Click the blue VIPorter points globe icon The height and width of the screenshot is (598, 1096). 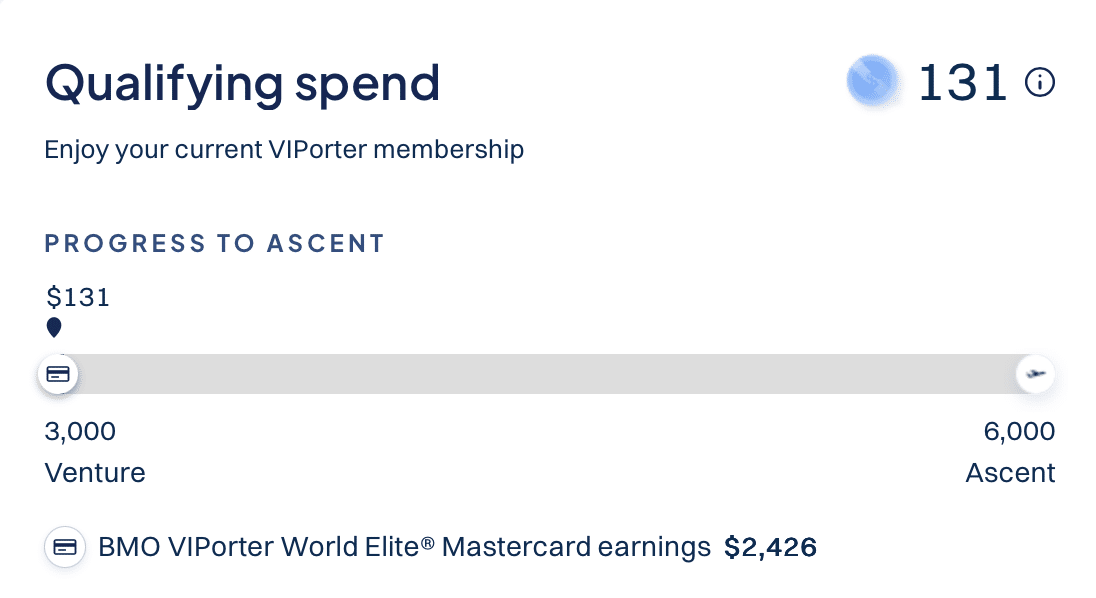click(x=872, y=82)
